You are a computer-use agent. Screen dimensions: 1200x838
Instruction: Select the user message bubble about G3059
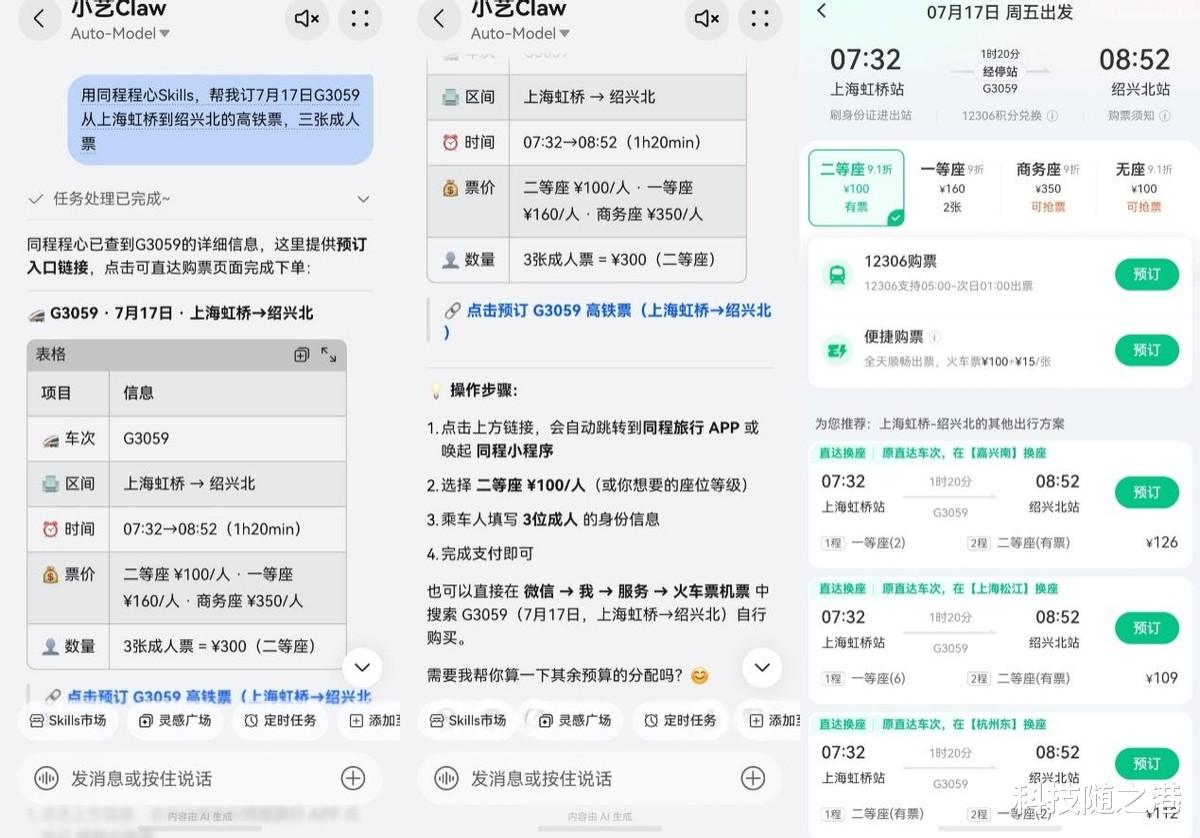[x=220, y=120]
